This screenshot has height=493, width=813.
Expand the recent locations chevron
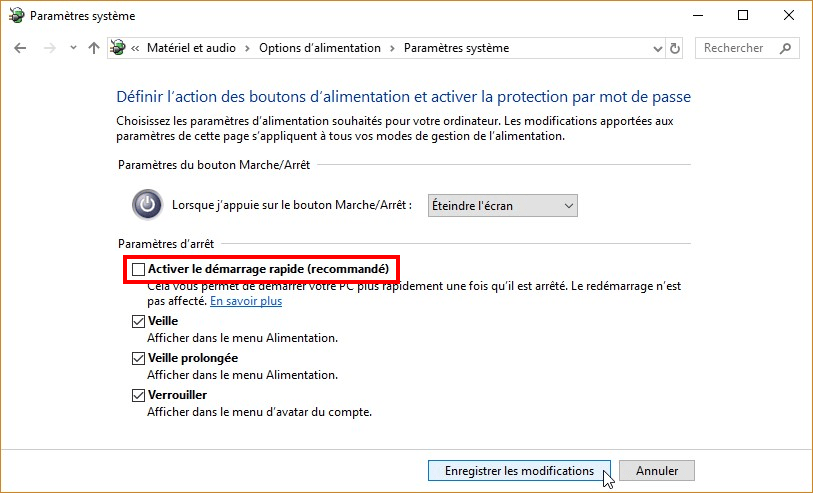[72, 48]
